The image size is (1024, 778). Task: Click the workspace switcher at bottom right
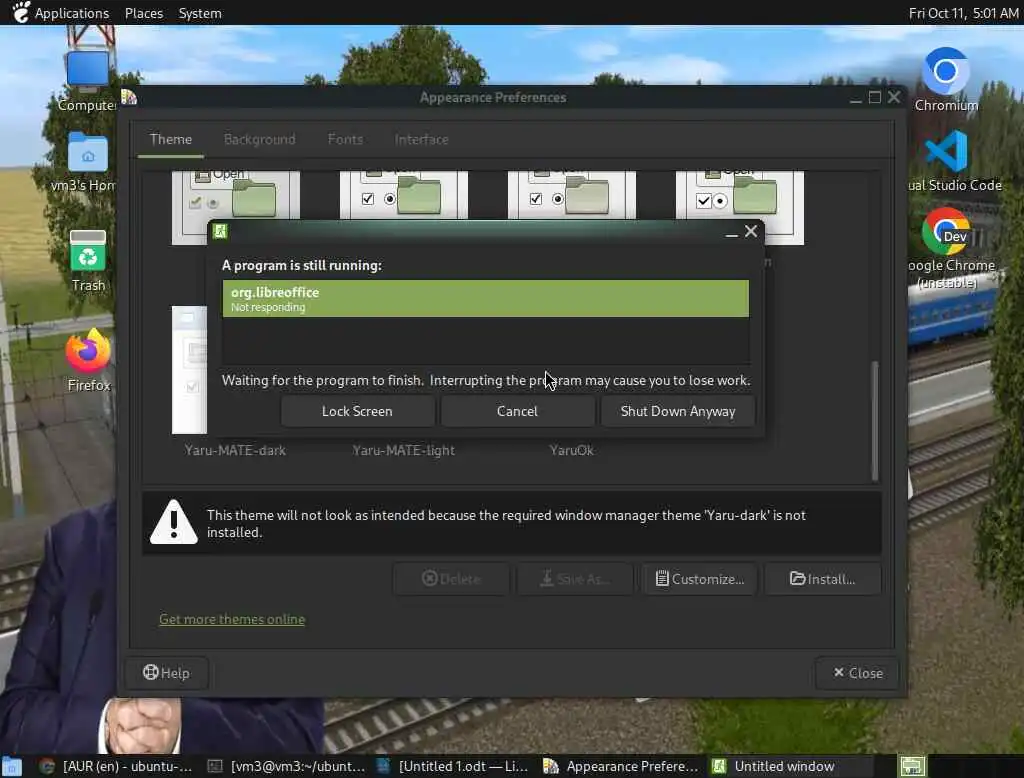[912, 766]
